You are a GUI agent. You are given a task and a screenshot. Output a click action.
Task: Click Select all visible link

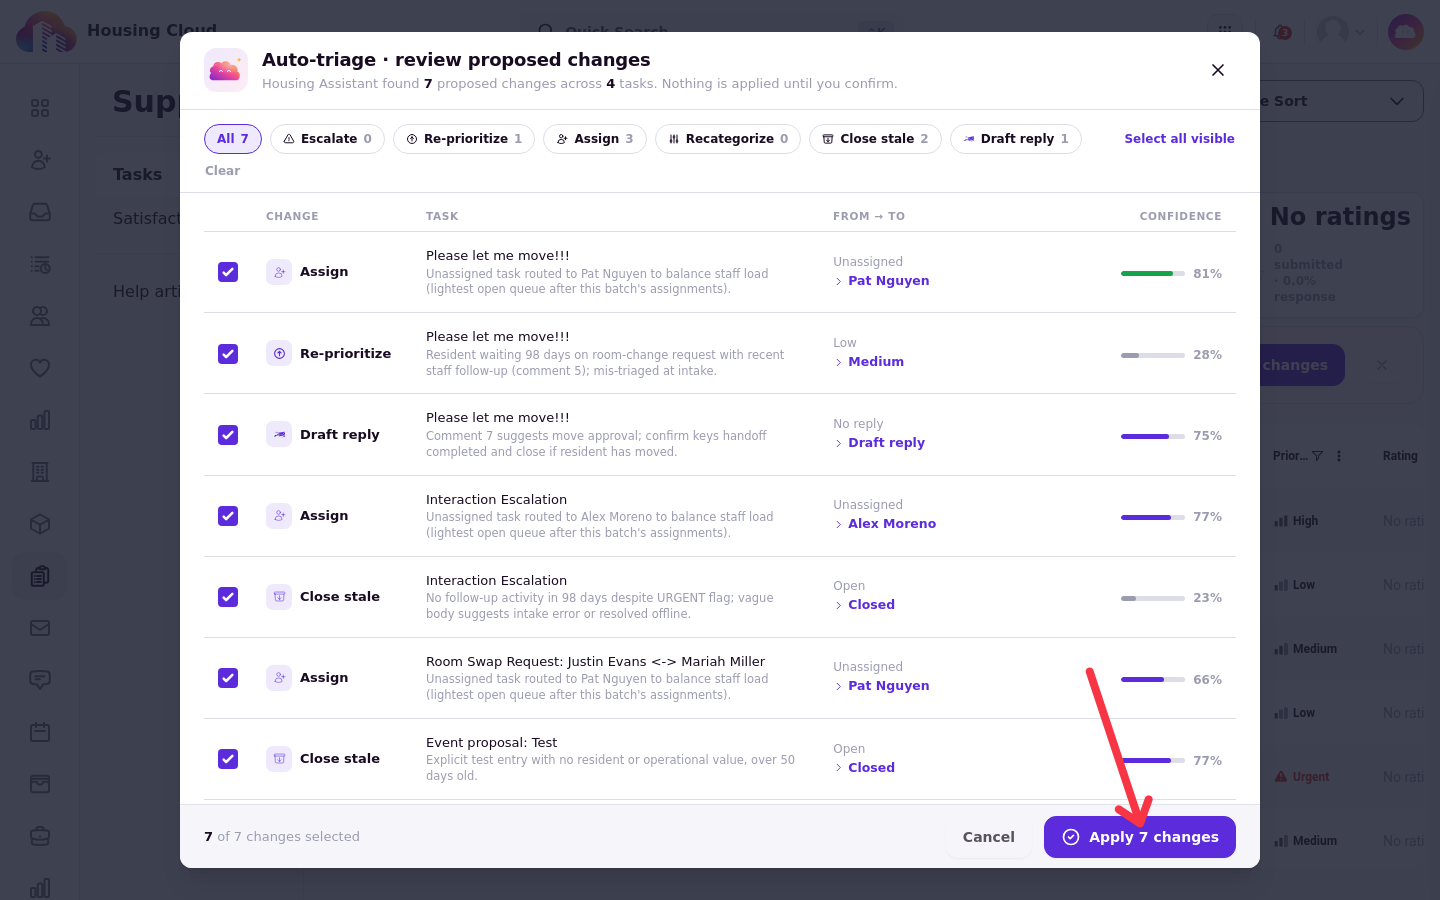(x=1179, y=139)
